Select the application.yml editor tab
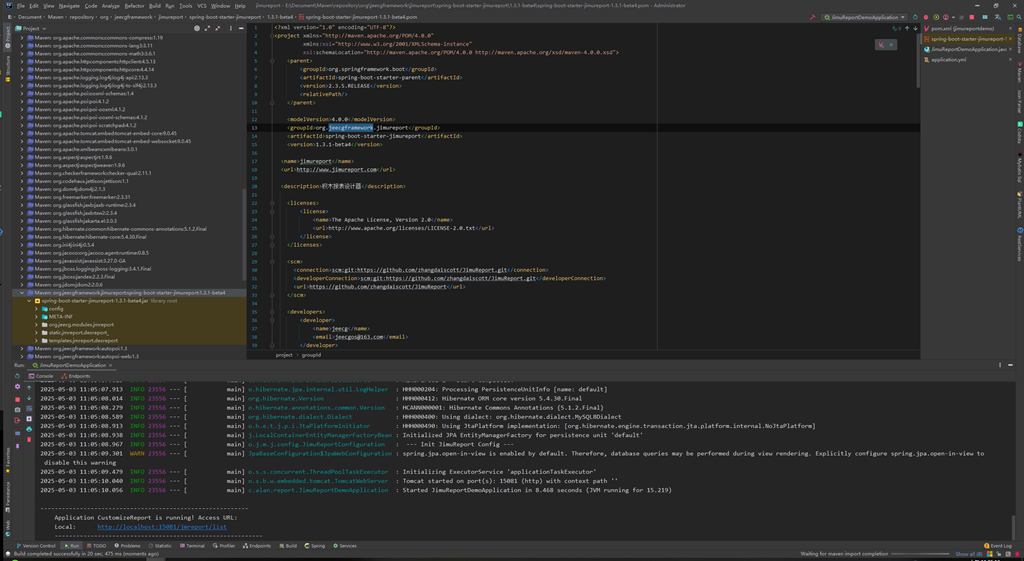 (948, 60)
